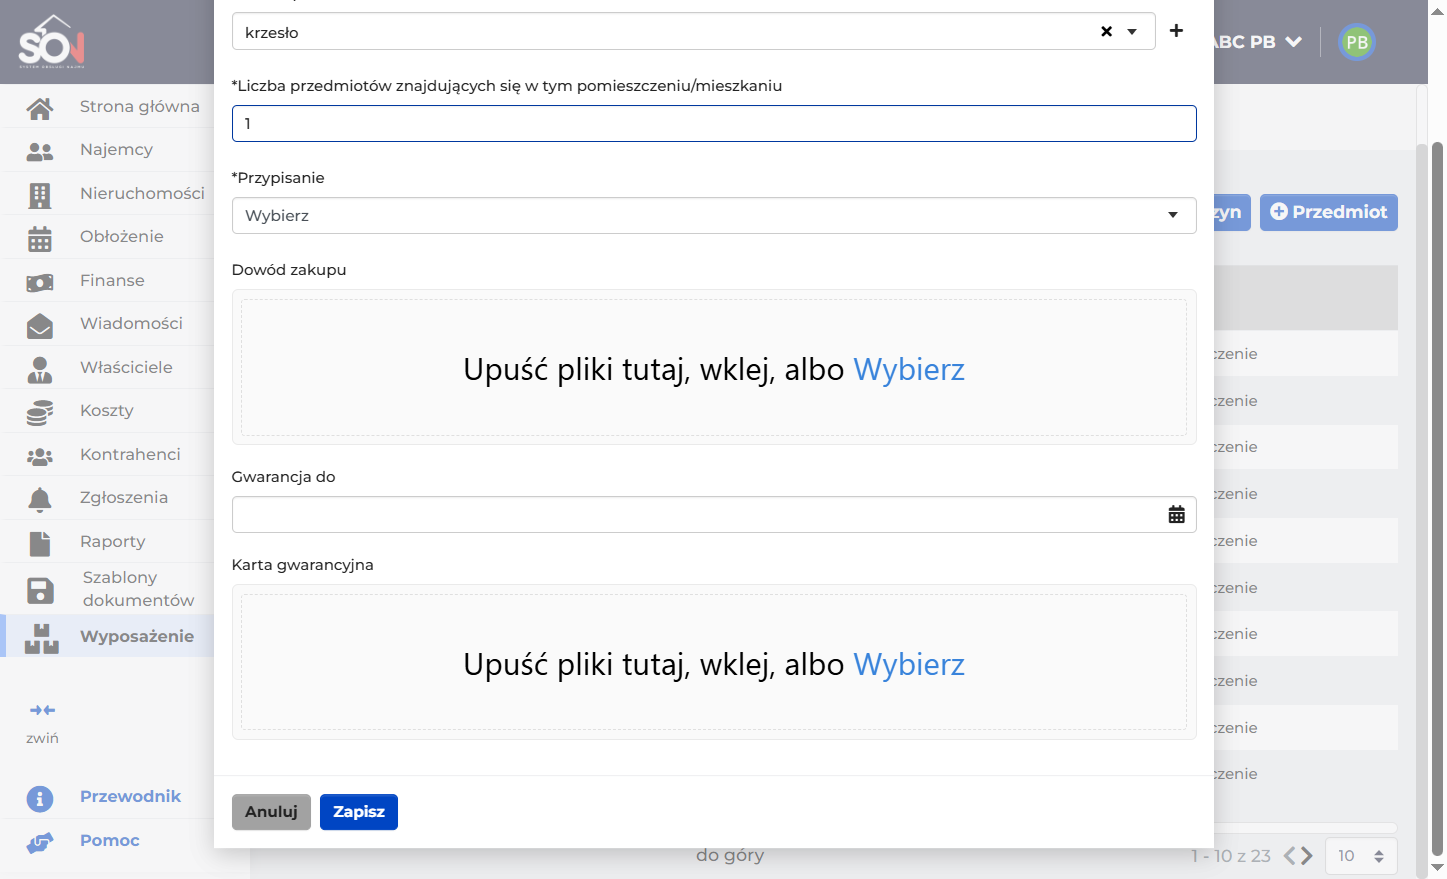1447x879 pixels.
Task: Open rows-per-page dropdown showing 10
Action: pyautogui.click(x=1361, y=856)
